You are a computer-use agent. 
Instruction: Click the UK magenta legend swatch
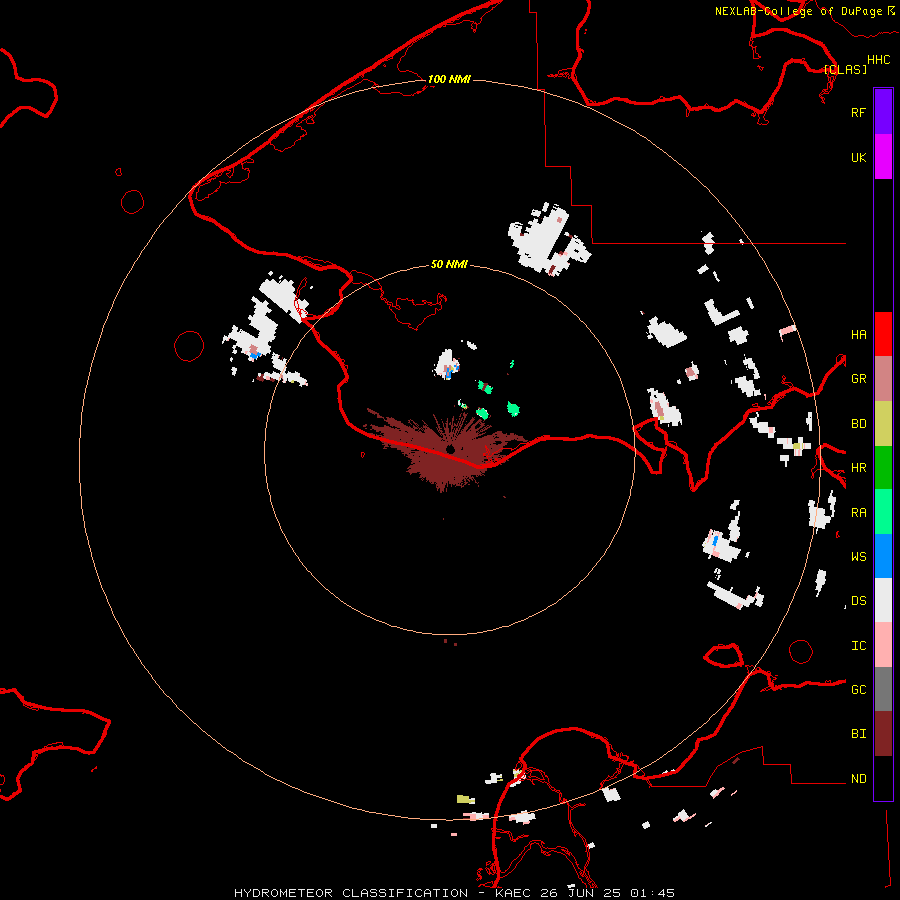[883, 157]
